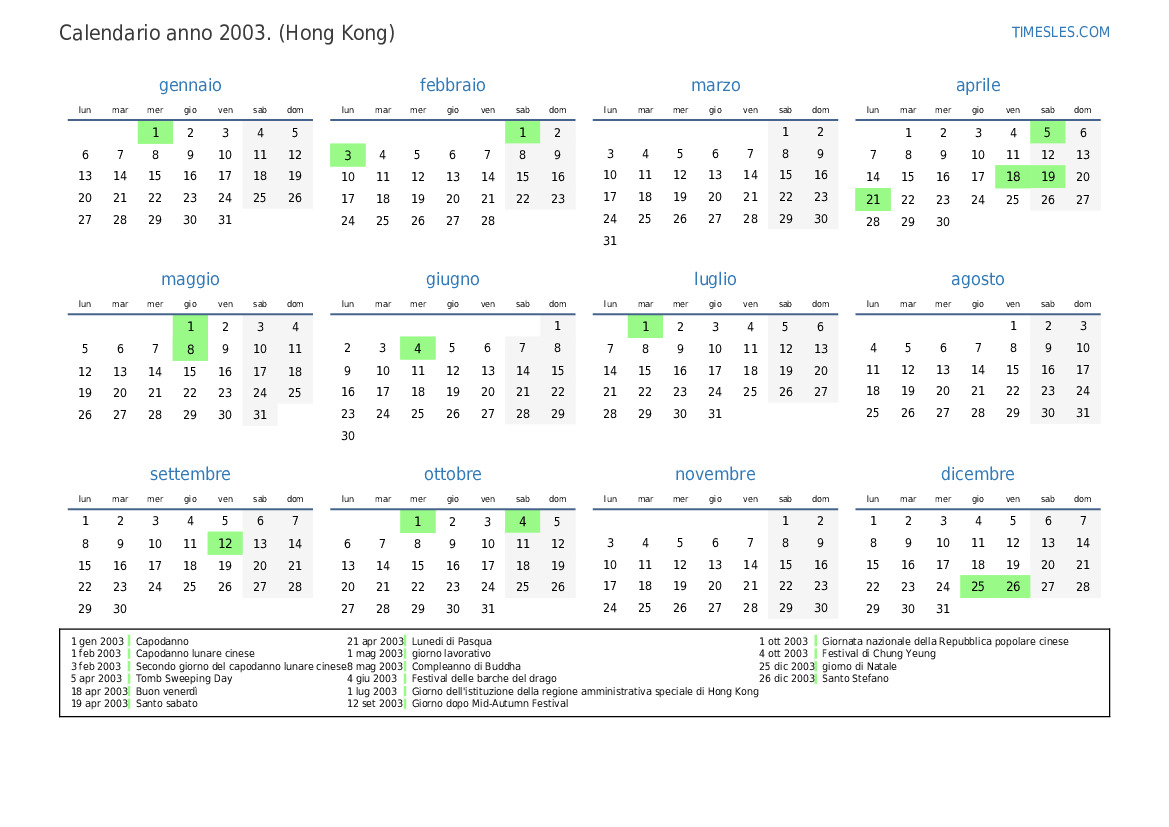Image resolution: width=1169 pixels, height=827 pixels.
Task: Select the settembre month heading
Action: 190,474
